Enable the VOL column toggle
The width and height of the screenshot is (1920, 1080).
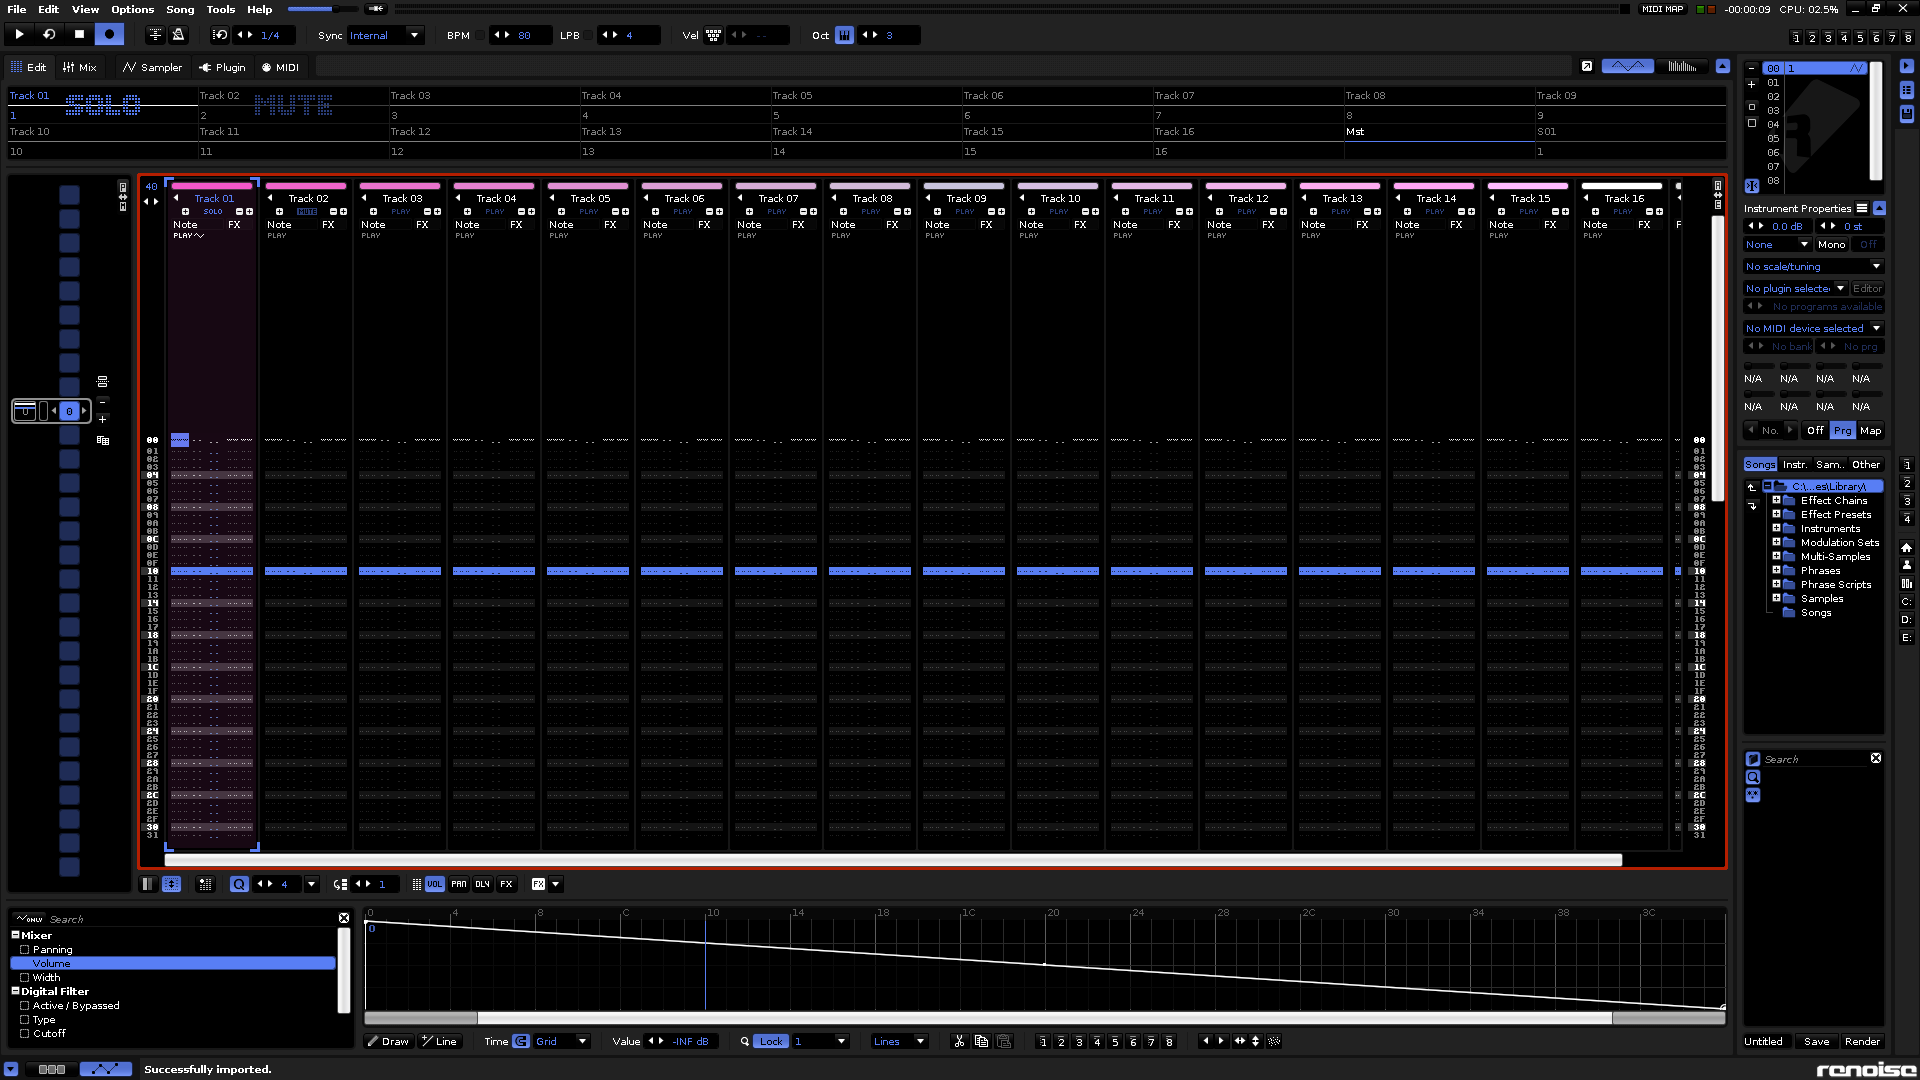pyautogui.click(x=434, y=884)
